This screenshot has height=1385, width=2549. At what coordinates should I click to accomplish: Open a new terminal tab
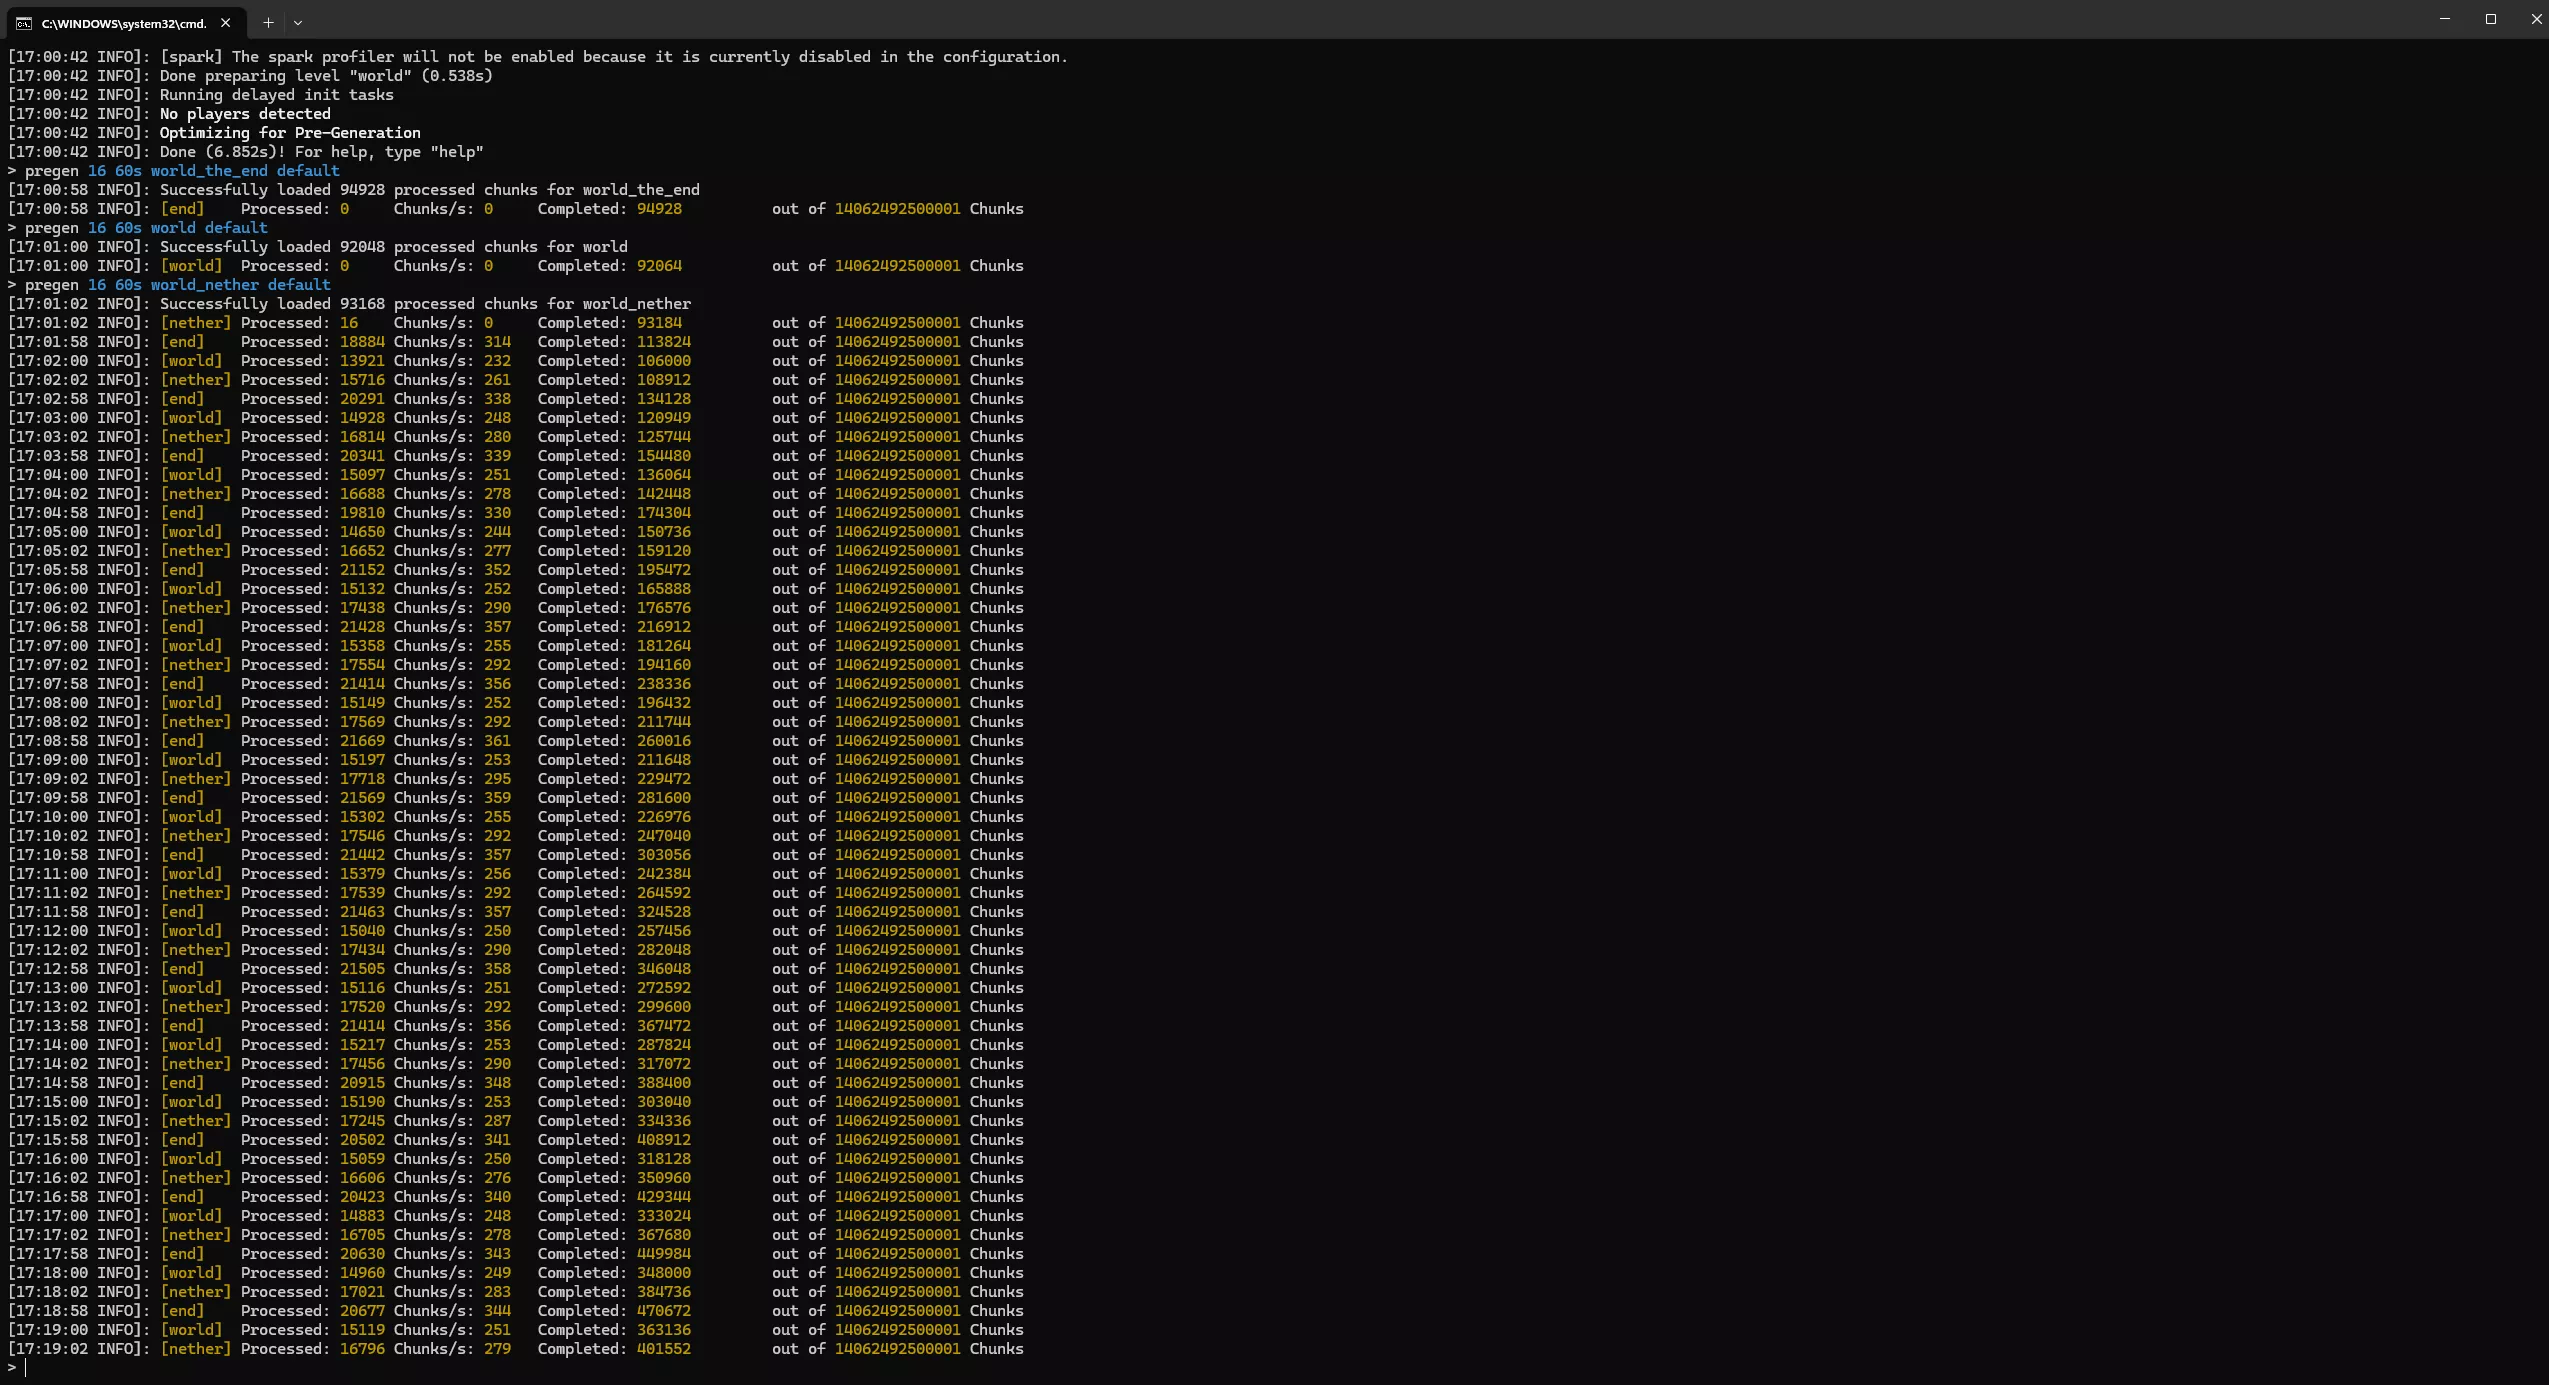[x=268, y=22]
